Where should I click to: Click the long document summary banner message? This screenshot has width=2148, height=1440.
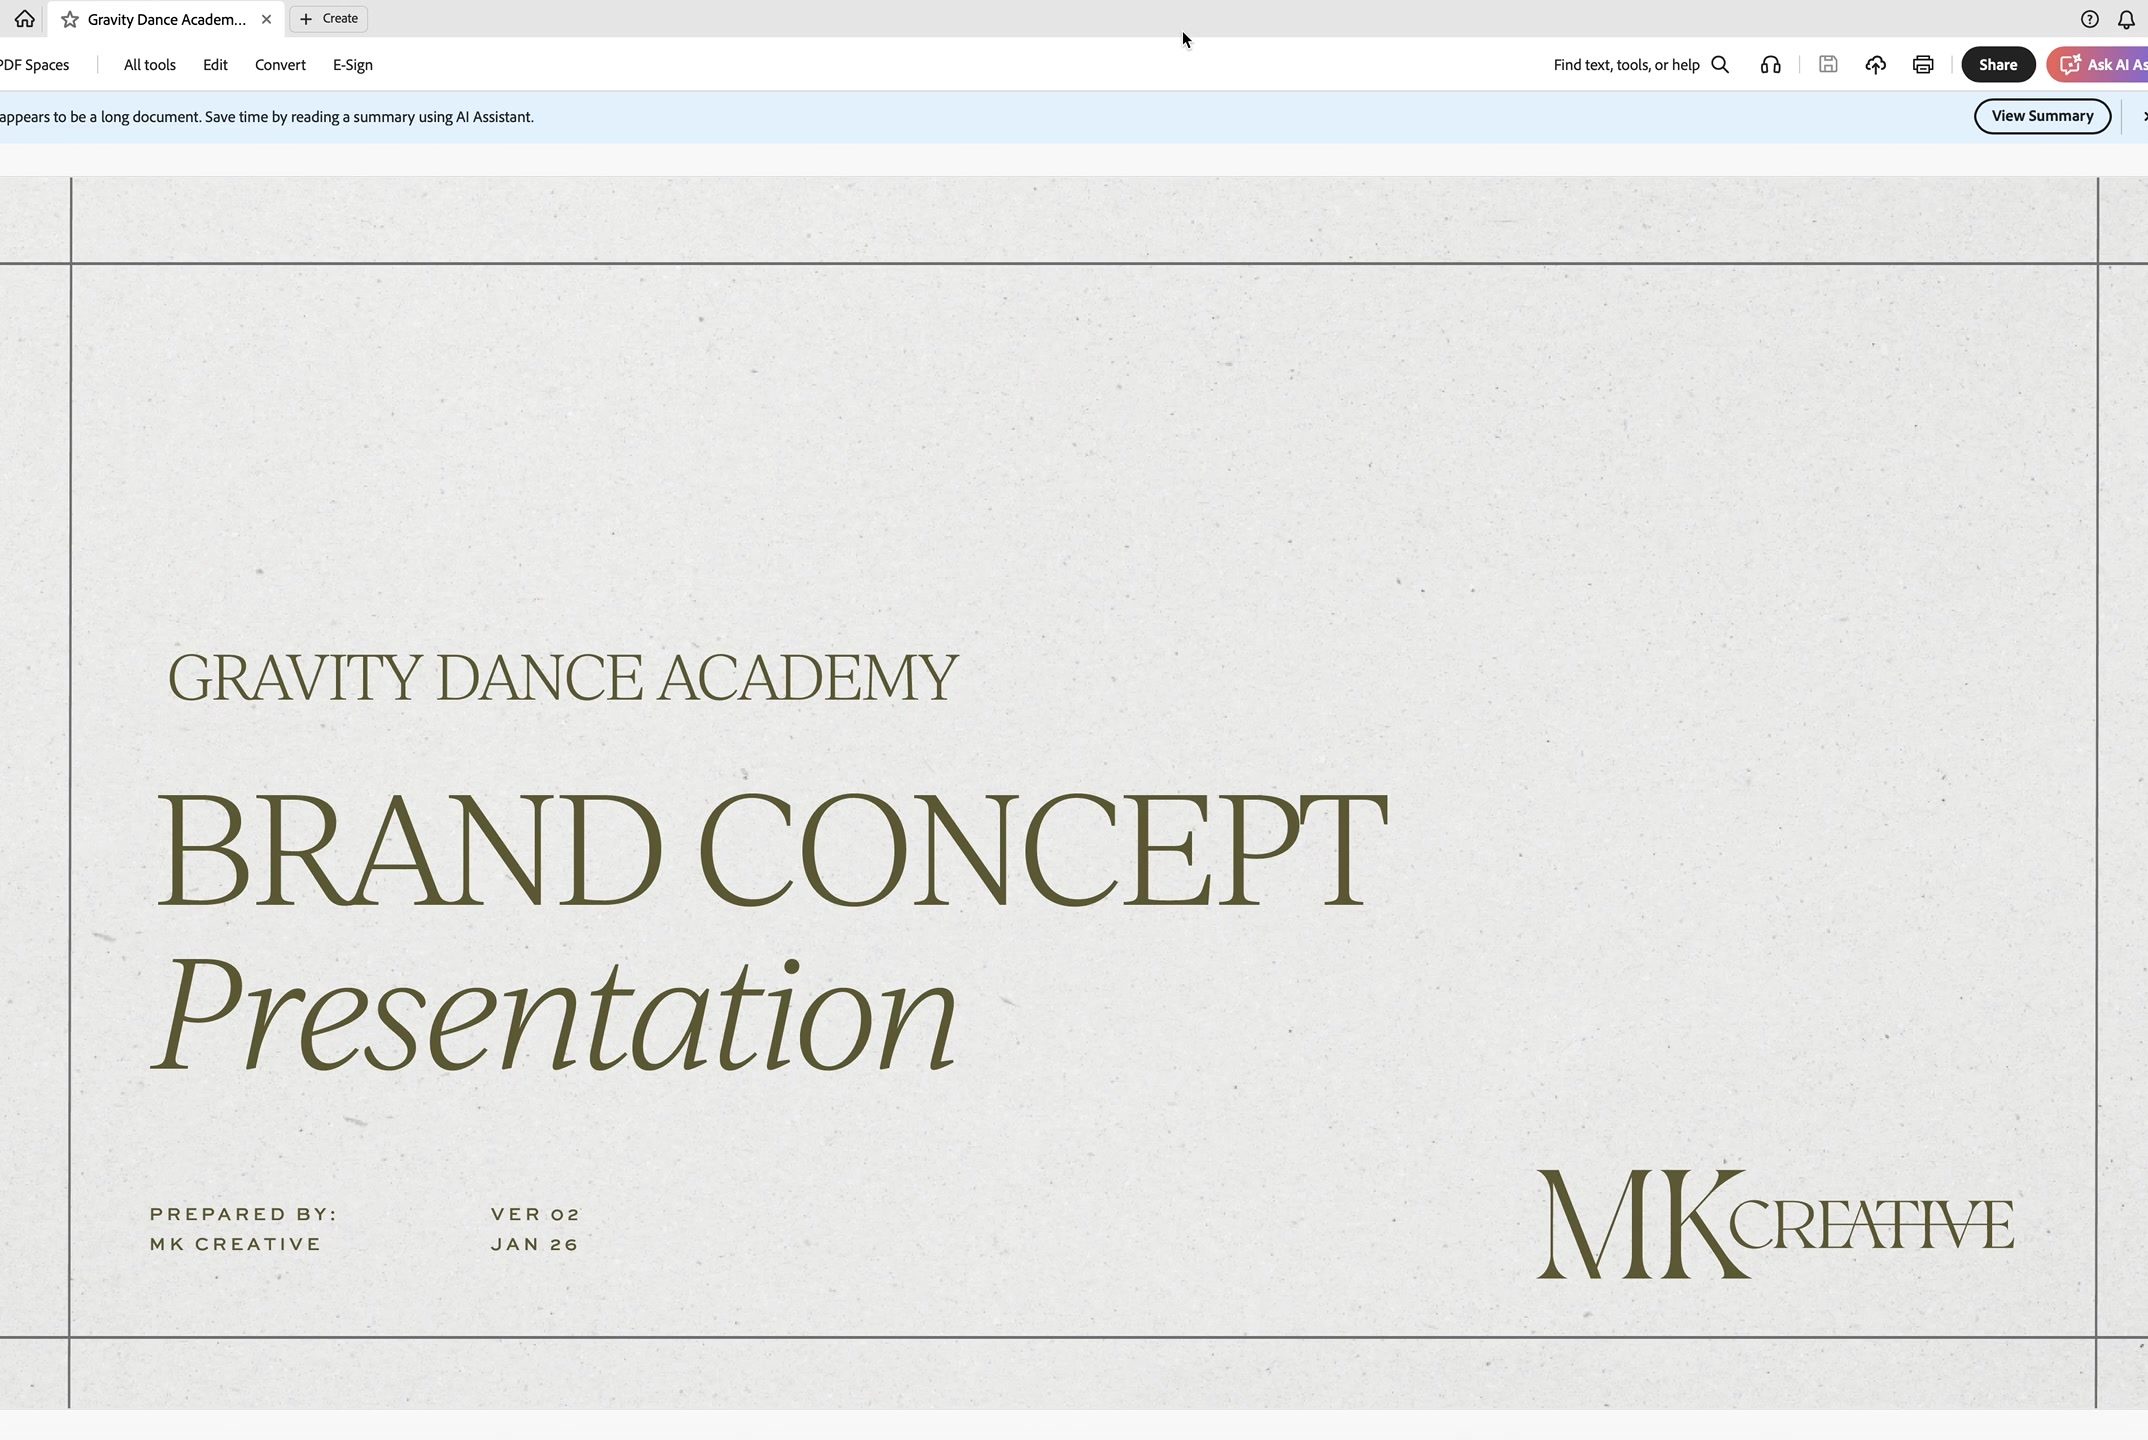click(267, 117)
